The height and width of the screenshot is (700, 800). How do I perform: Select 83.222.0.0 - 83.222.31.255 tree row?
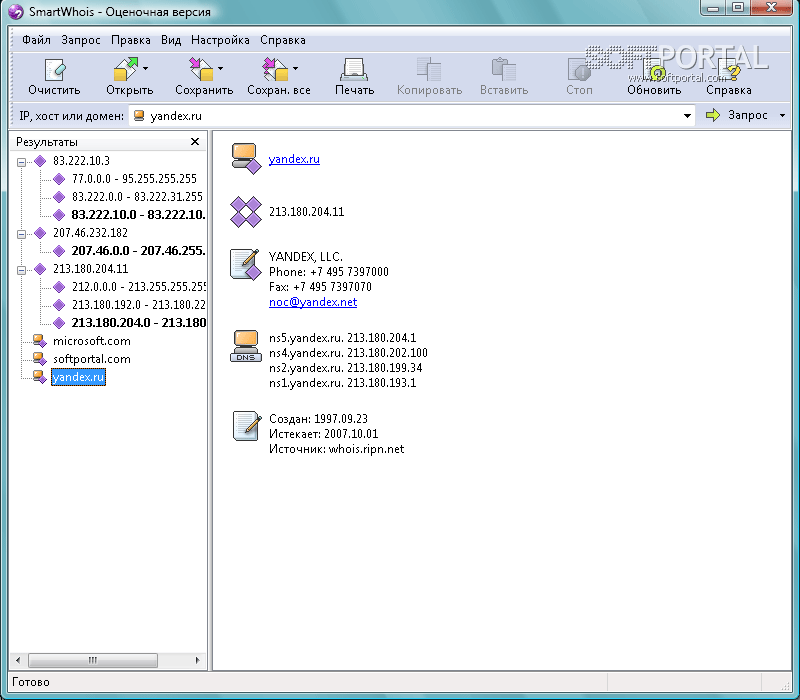(x=137, y=196)
